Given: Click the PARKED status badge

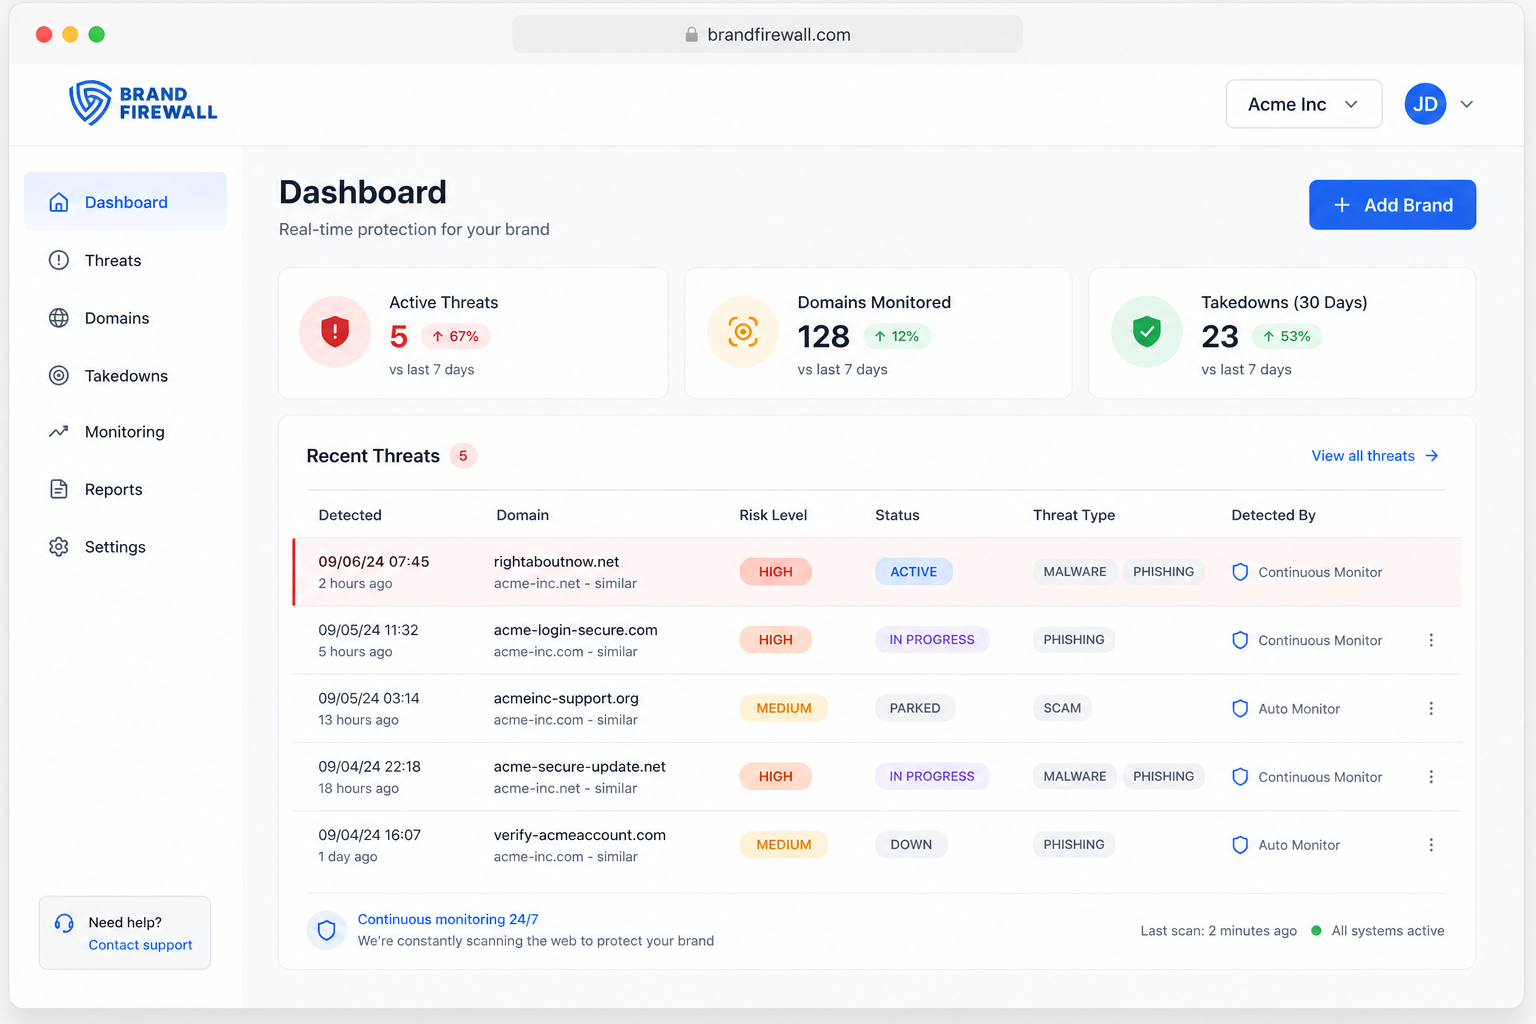Looking at the screenshot, I should 915,708.
